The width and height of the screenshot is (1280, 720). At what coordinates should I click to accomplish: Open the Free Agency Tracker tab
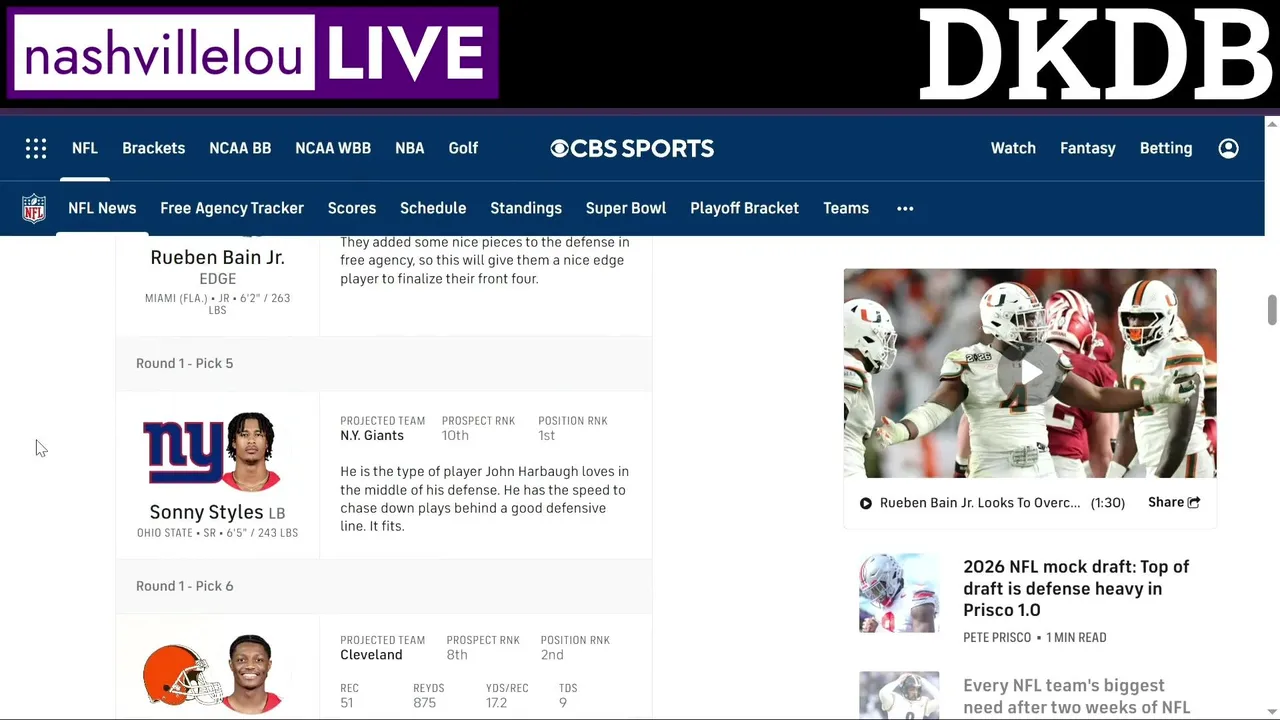232,208
